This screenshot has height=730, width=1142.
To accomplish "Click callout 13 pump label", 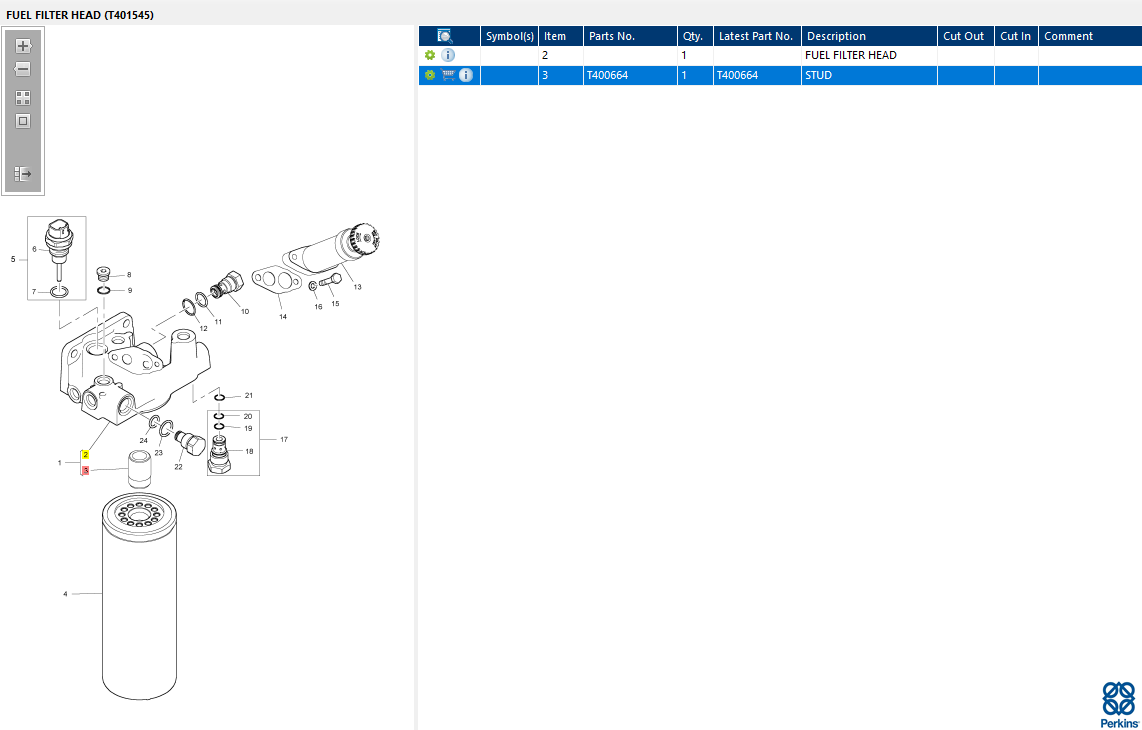I will tap(357, 287).
